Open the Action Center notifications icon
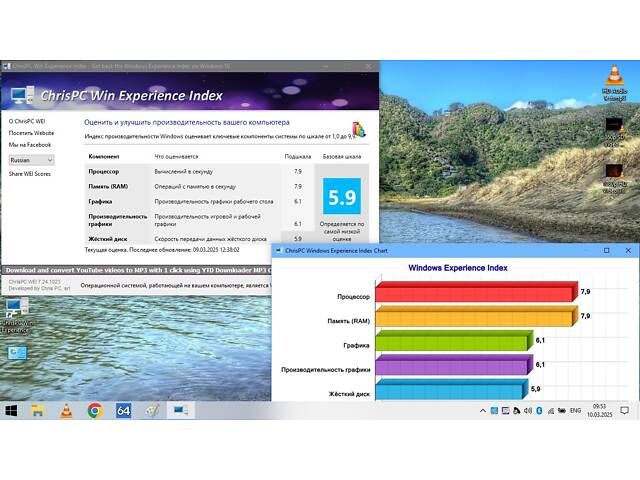 point(624,411)
